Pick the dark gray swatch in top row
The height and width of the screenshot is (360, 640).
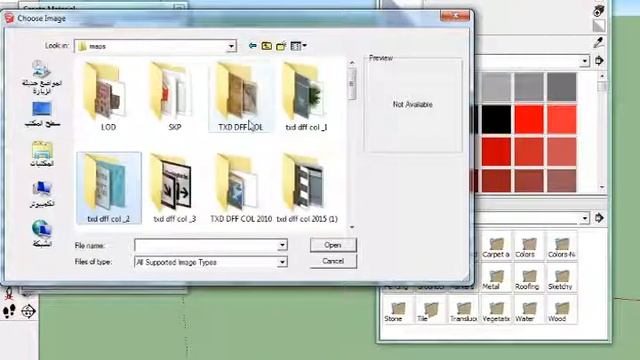(x=561, y=87)
